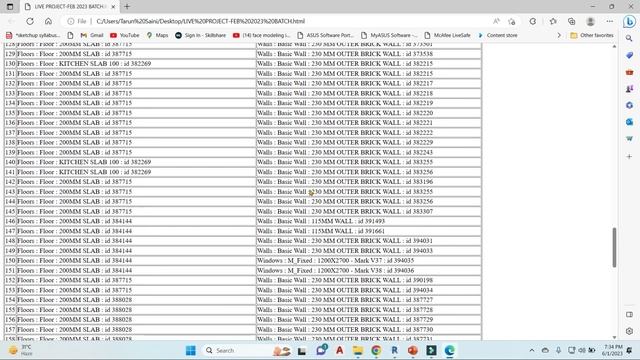Open sidebar Outlook icon
The width and height of the screenshot is (640, 360).
click(629, 122)
